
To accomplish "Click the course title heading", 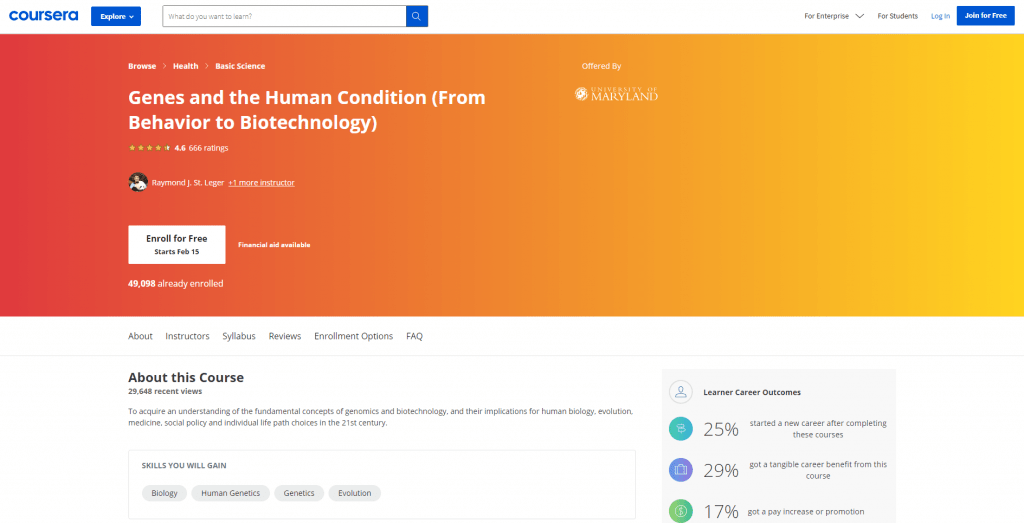I will coord(307,110).
